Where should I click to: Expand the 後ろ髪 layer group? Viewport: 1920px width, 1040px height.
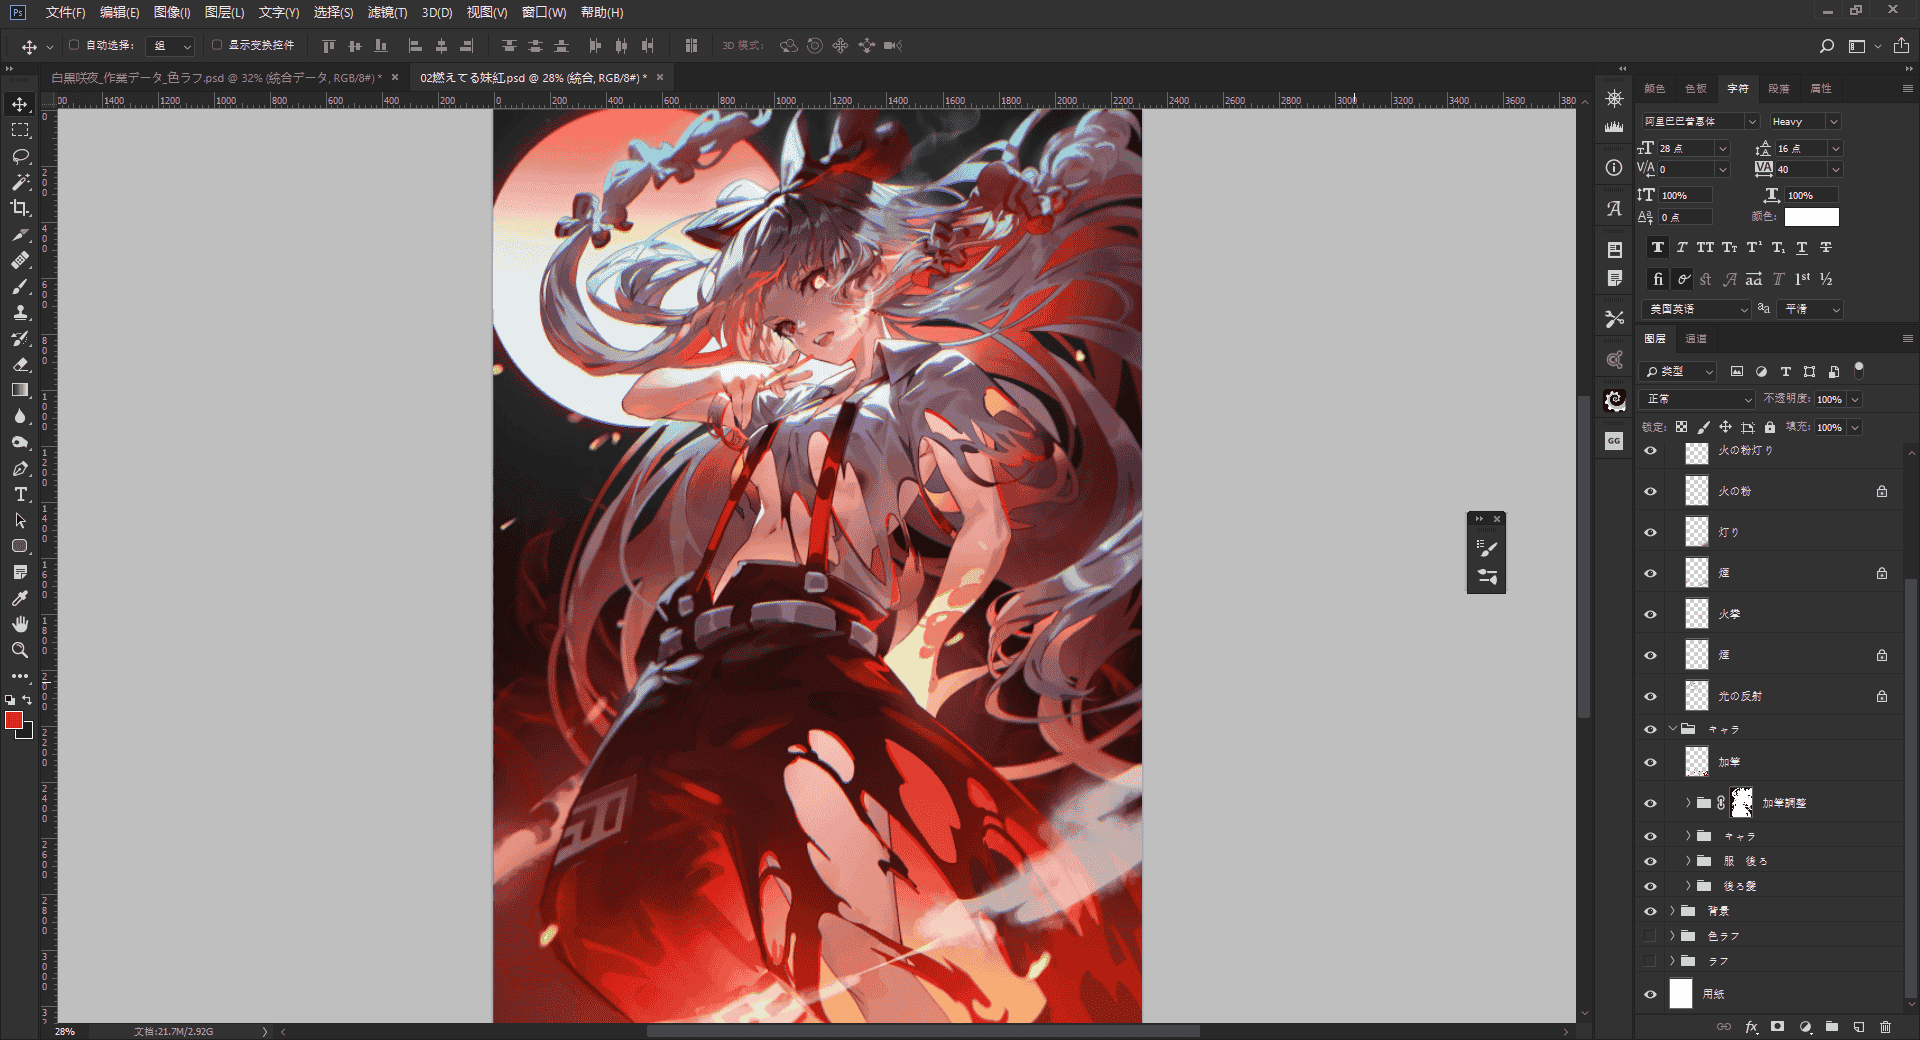[x=1688, y=886]
